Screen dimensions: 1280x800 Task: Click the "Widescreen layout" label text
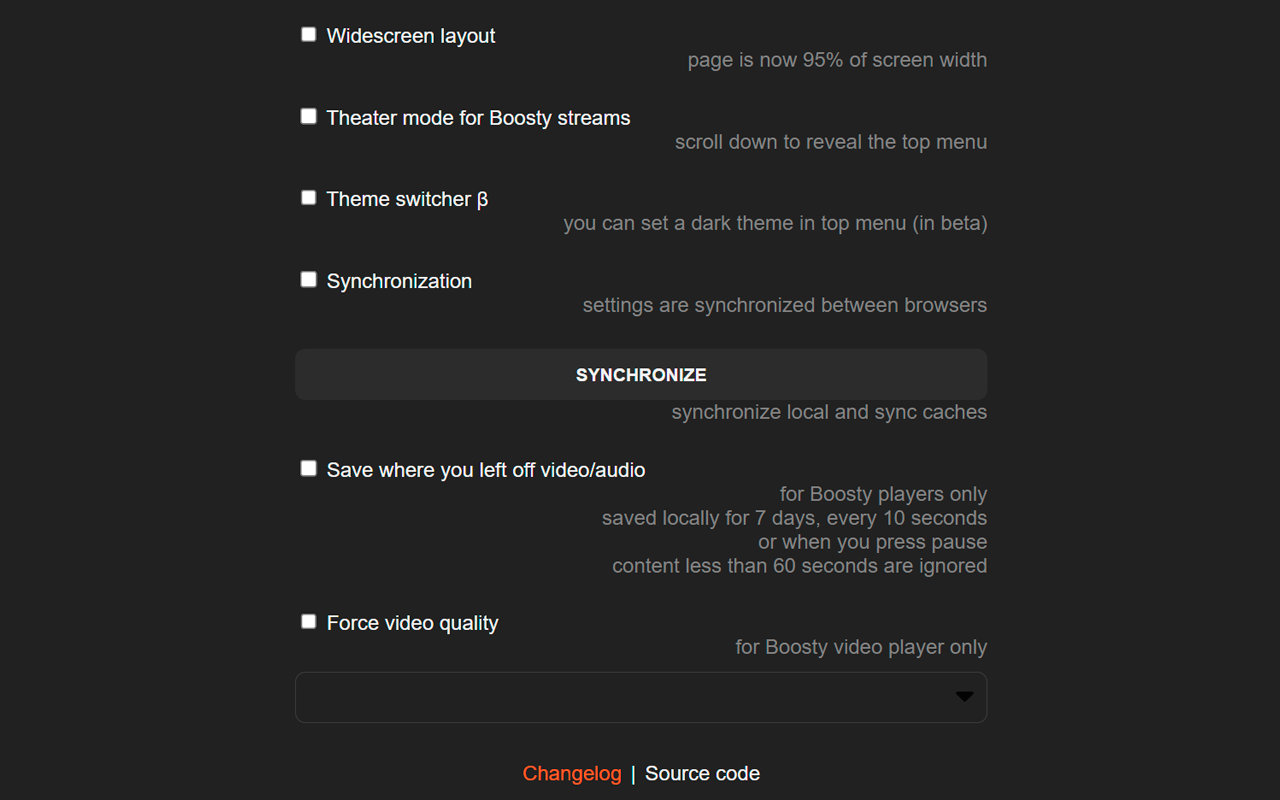411,36
